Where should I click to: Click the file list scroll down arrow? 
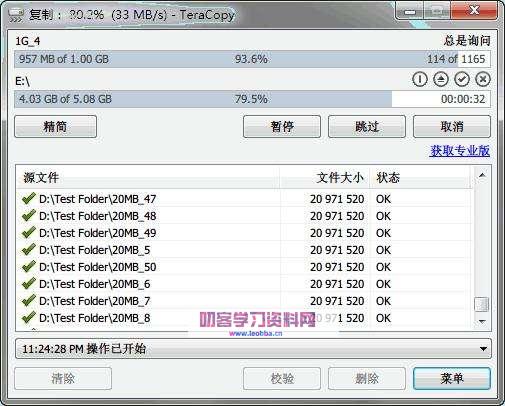[482, 321]
